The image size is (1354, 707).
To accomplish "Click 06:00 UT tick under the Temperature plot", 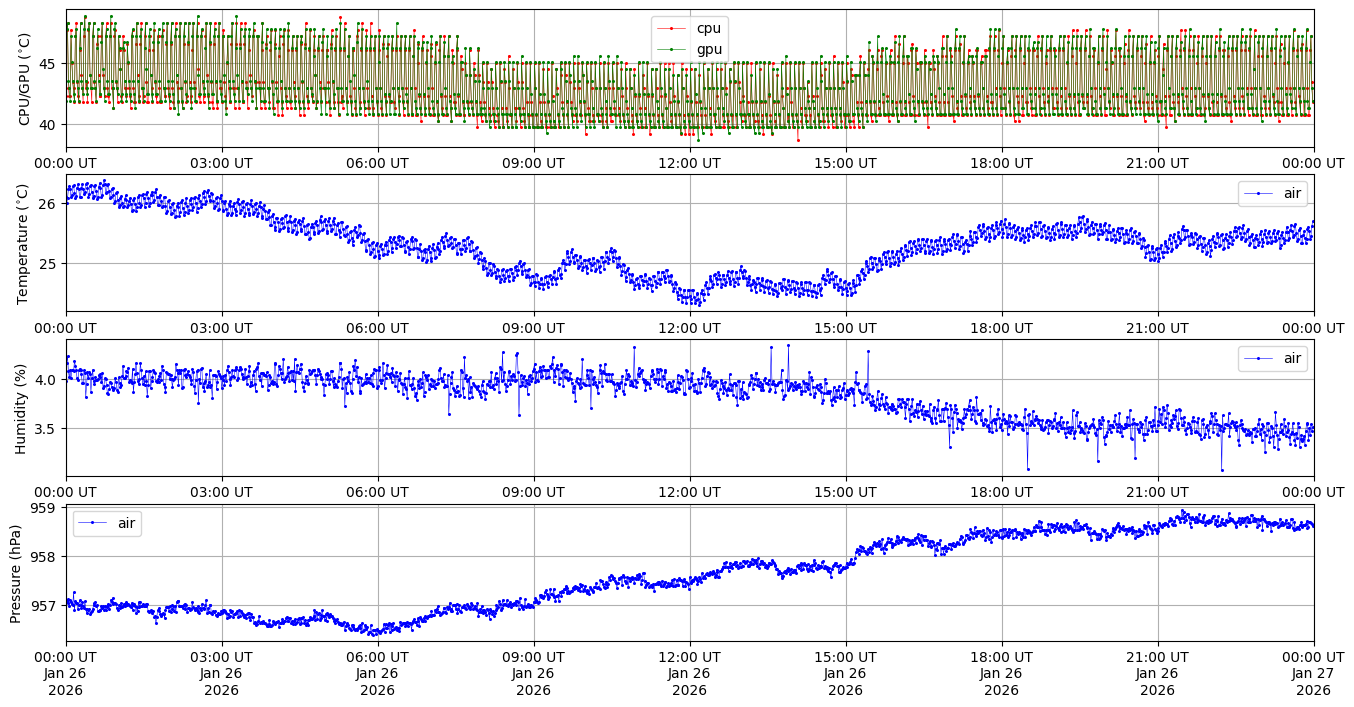I will point(377,327).
